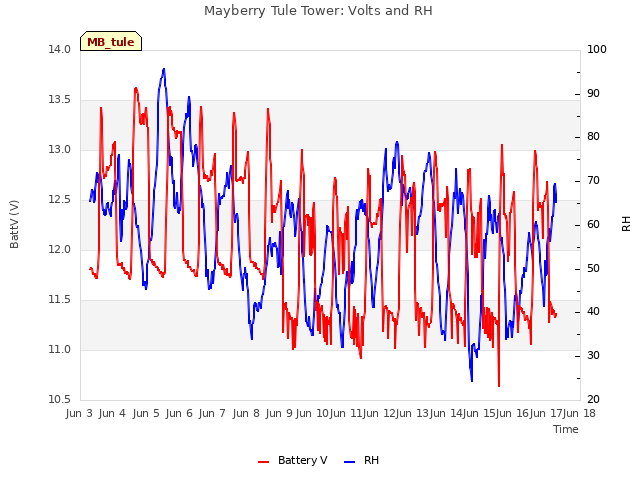
Task: Click the 30 RH axis value
Action: coord(593,356)
